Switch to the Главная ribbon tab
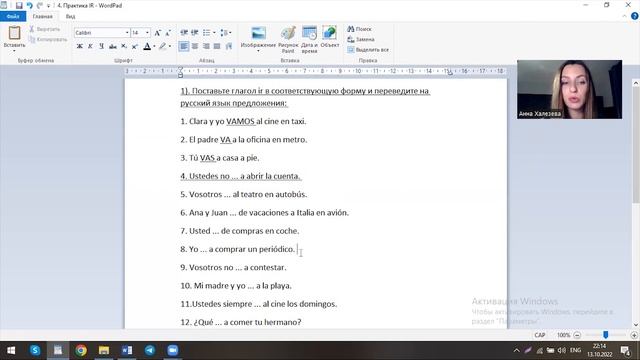The height and width of the screenshot is (360, 640). 42,16
